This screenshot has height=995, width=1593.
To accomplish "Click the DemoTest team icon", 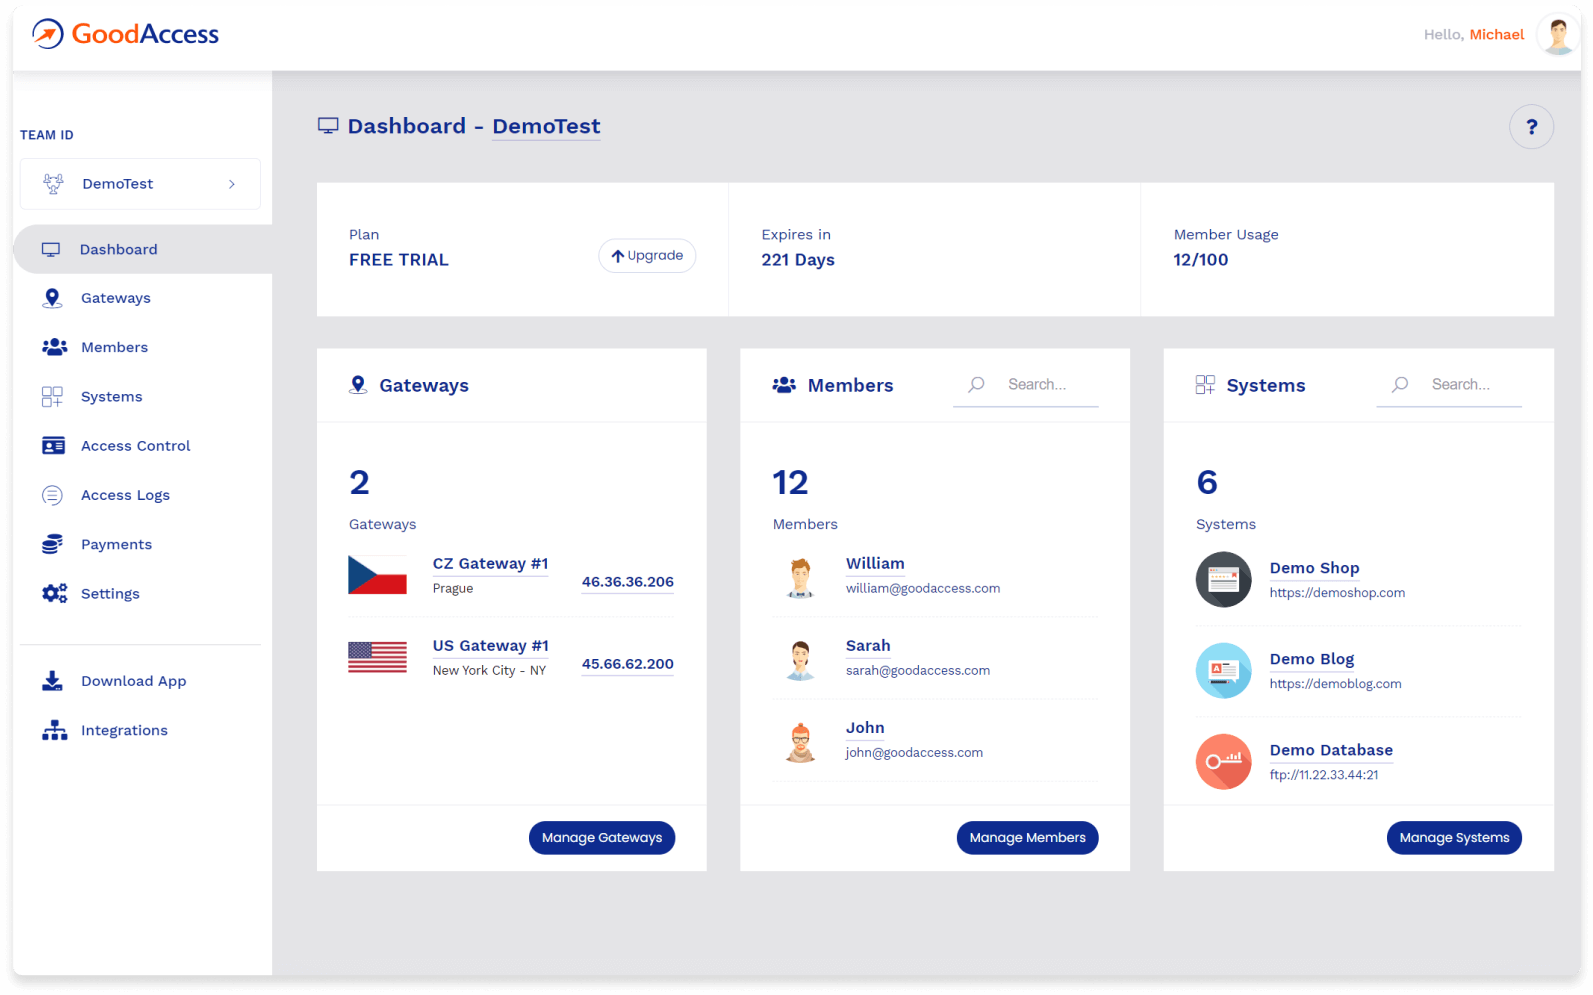I will point(53,184).
